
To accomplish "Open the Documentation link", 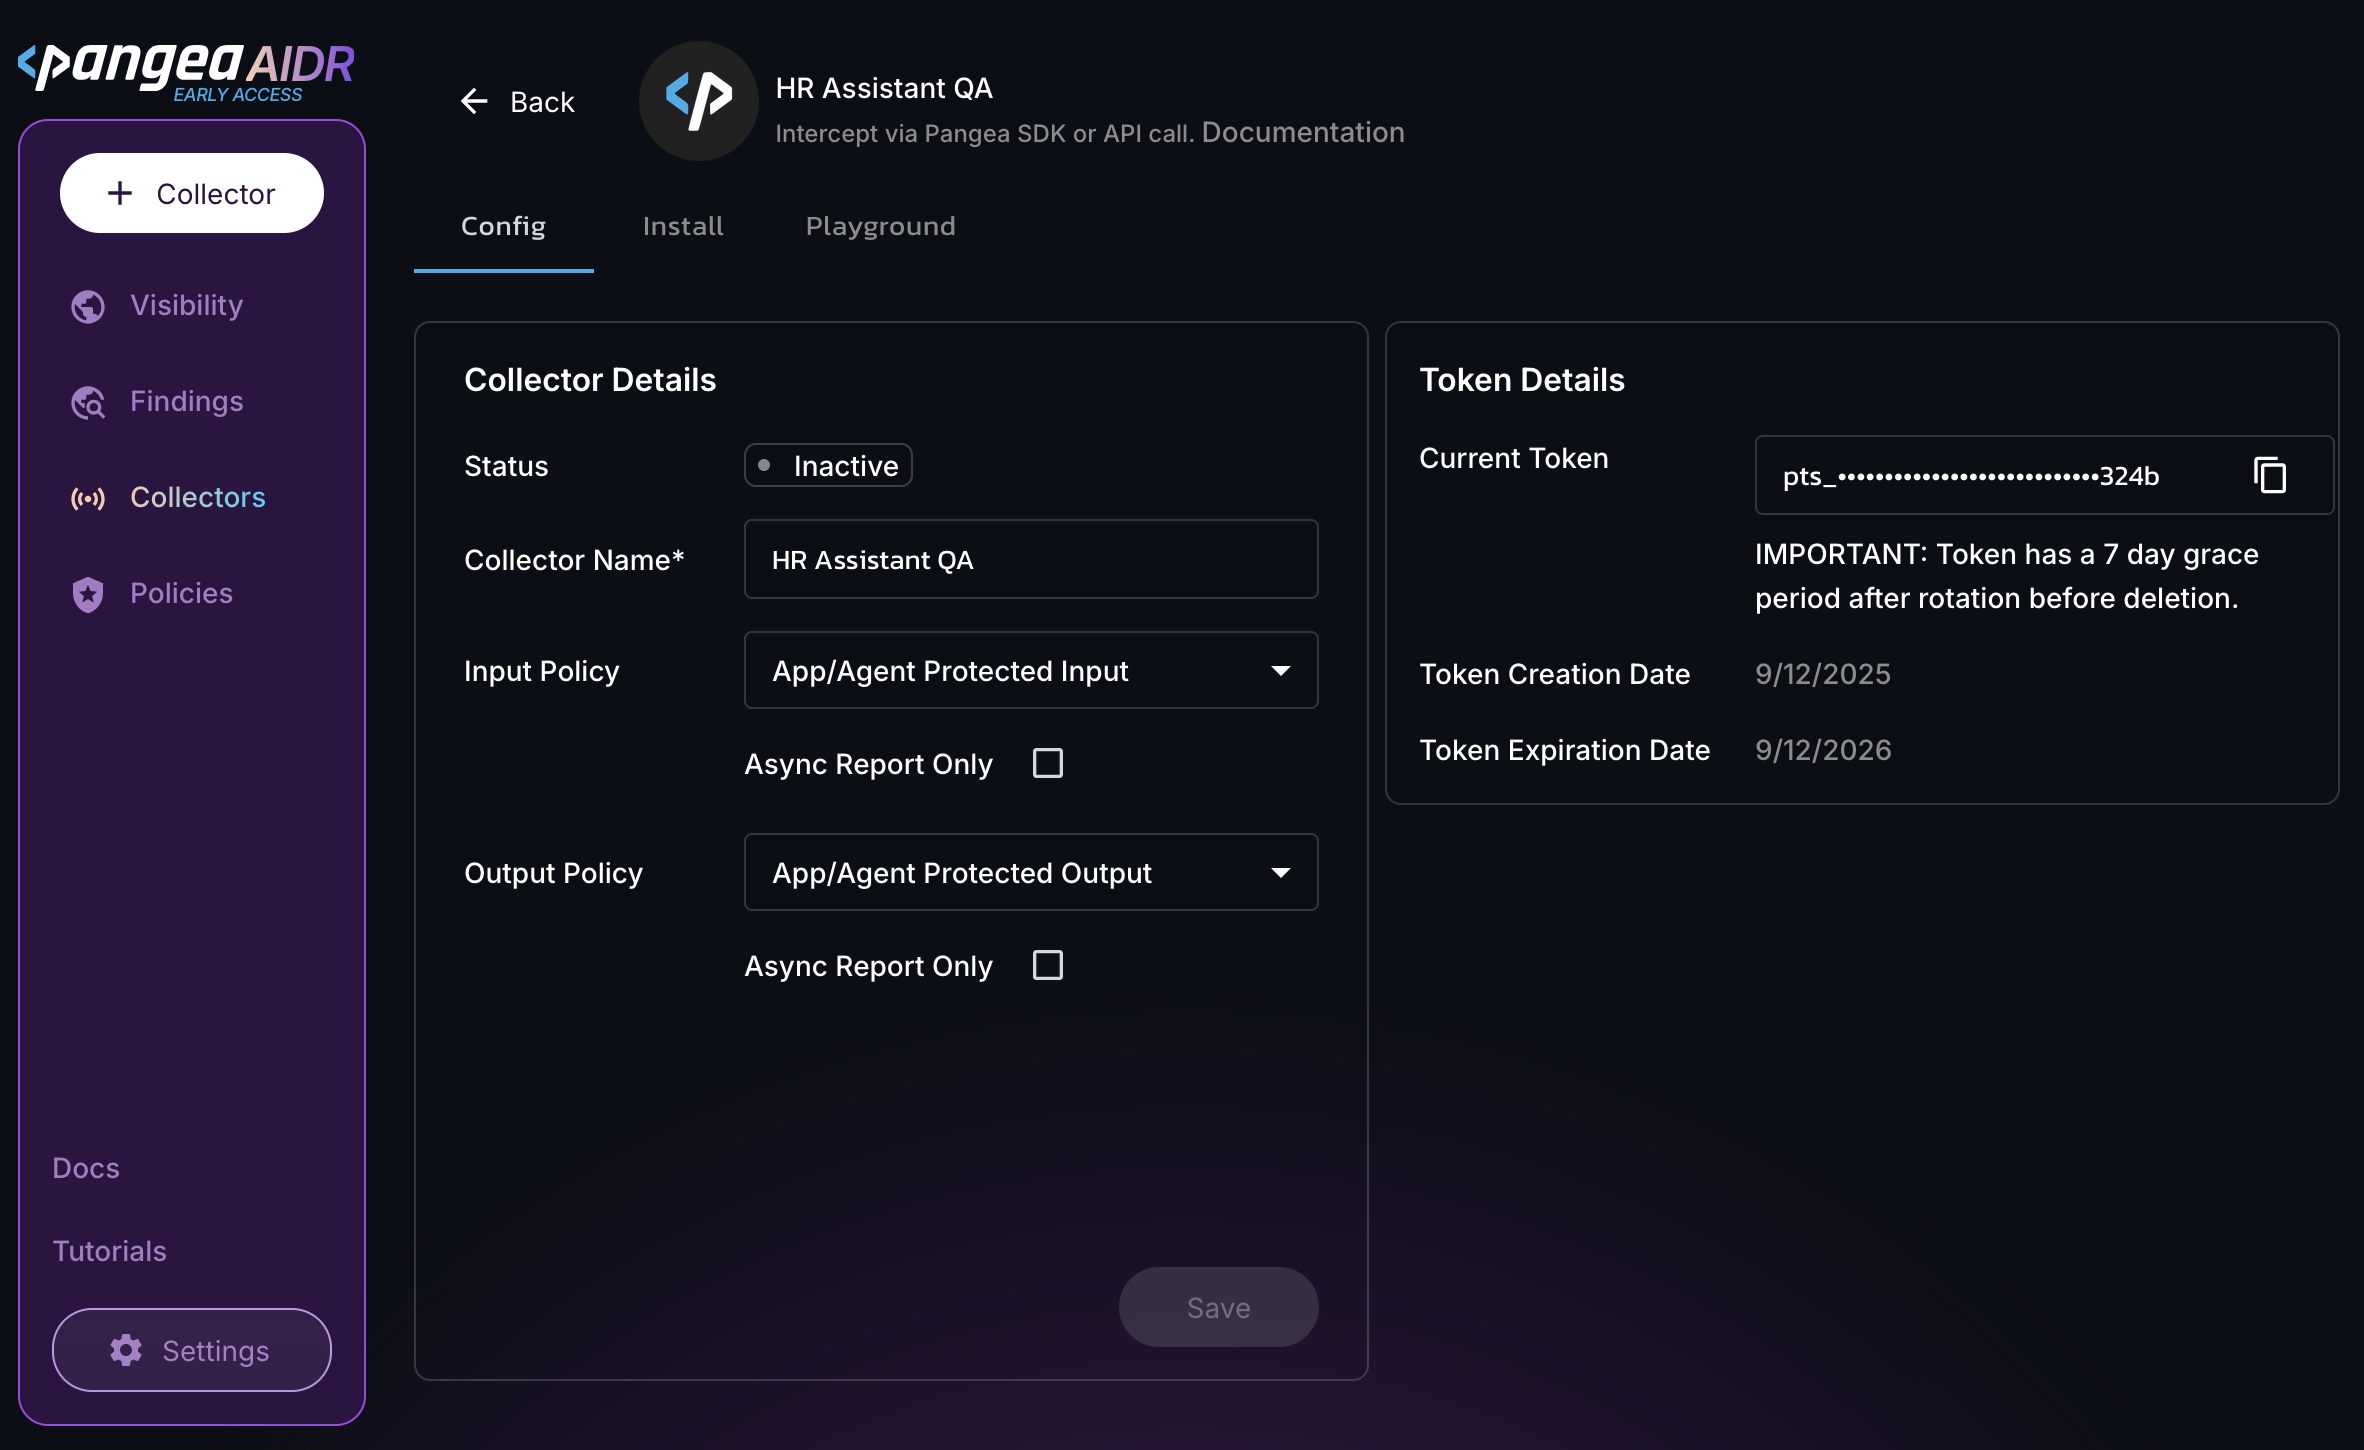I will point(1302,132).
